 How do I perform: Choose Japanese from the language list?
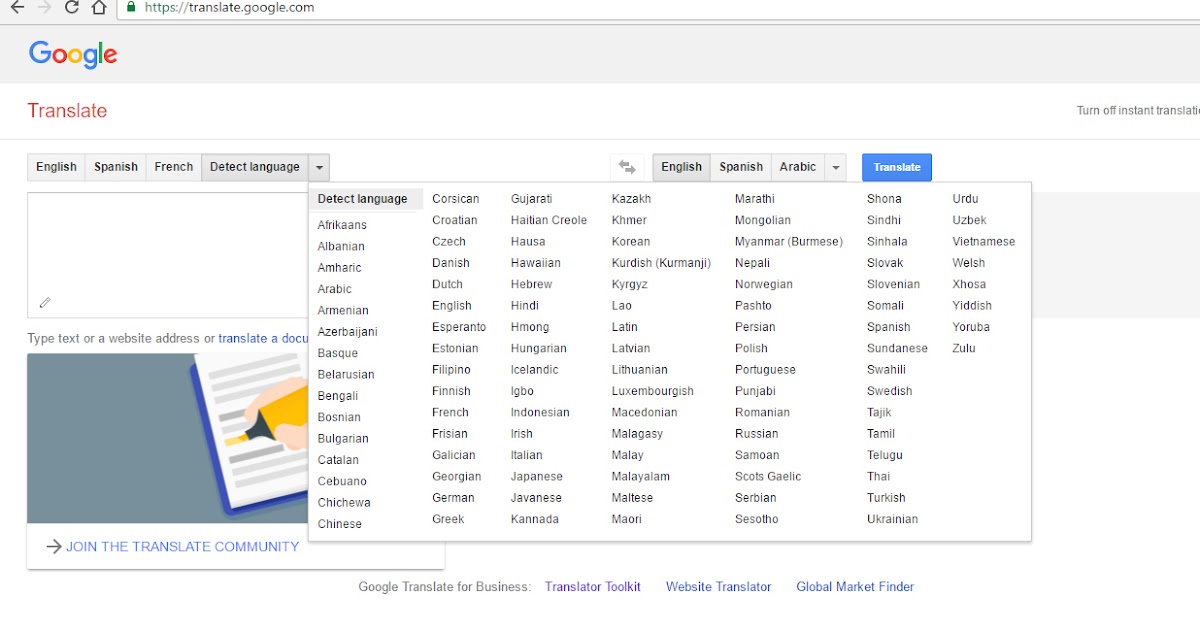537,476
